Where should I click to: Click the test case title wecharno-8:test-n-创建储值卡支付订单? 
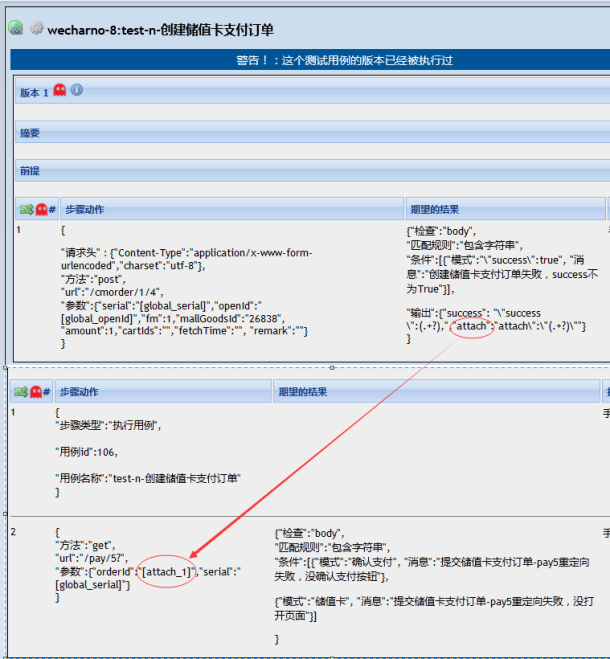point(160,30)
